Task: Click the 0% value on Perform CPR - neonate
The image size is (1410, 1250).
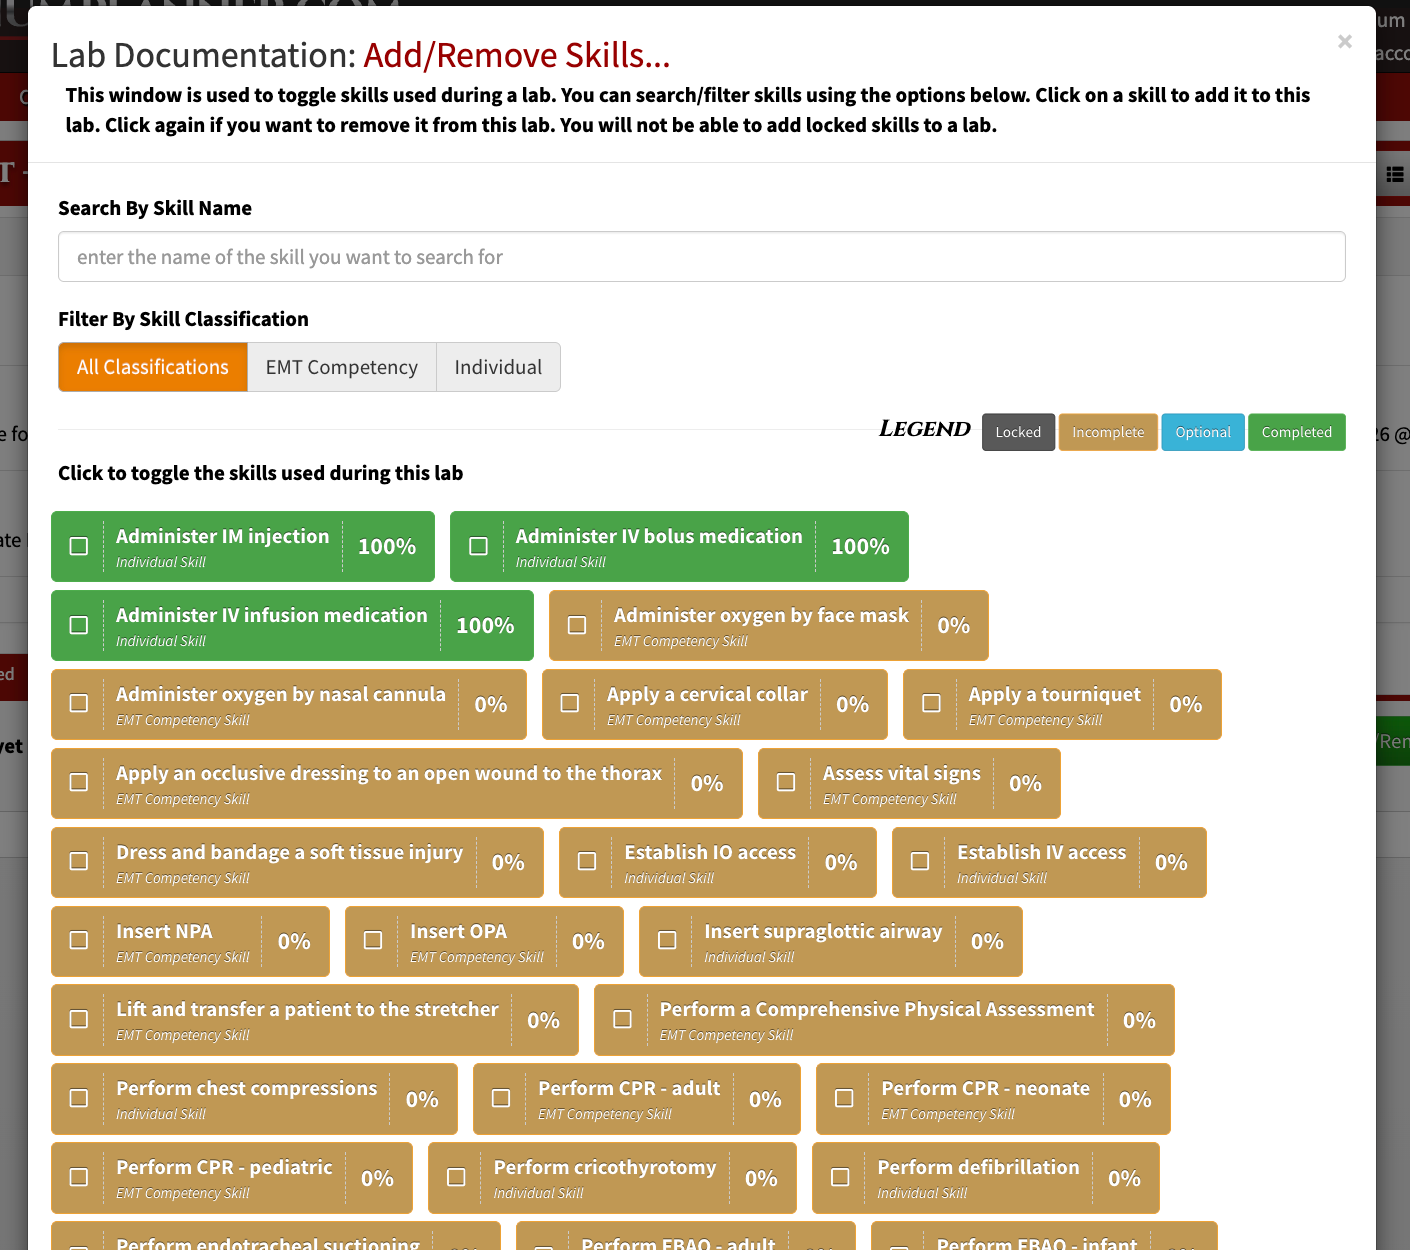Action: tap(1135, 1099)
